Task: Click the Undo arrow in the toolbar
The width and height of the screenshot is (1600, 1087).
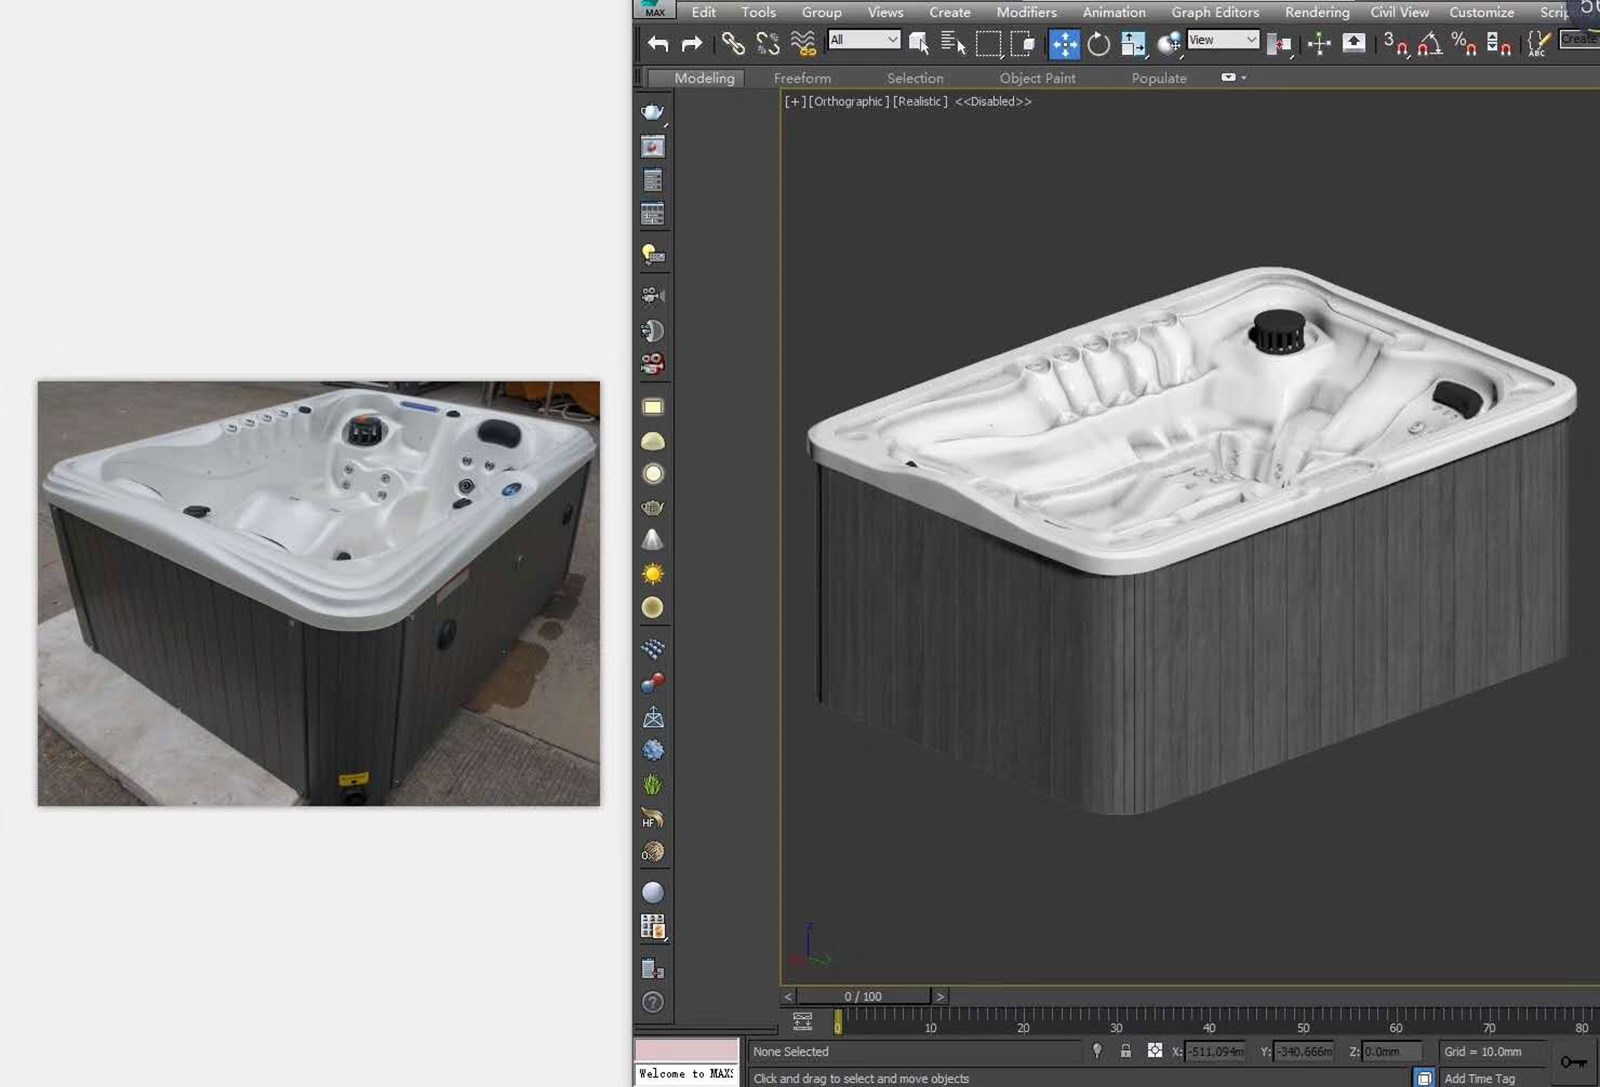Action: tap(657, 44)
